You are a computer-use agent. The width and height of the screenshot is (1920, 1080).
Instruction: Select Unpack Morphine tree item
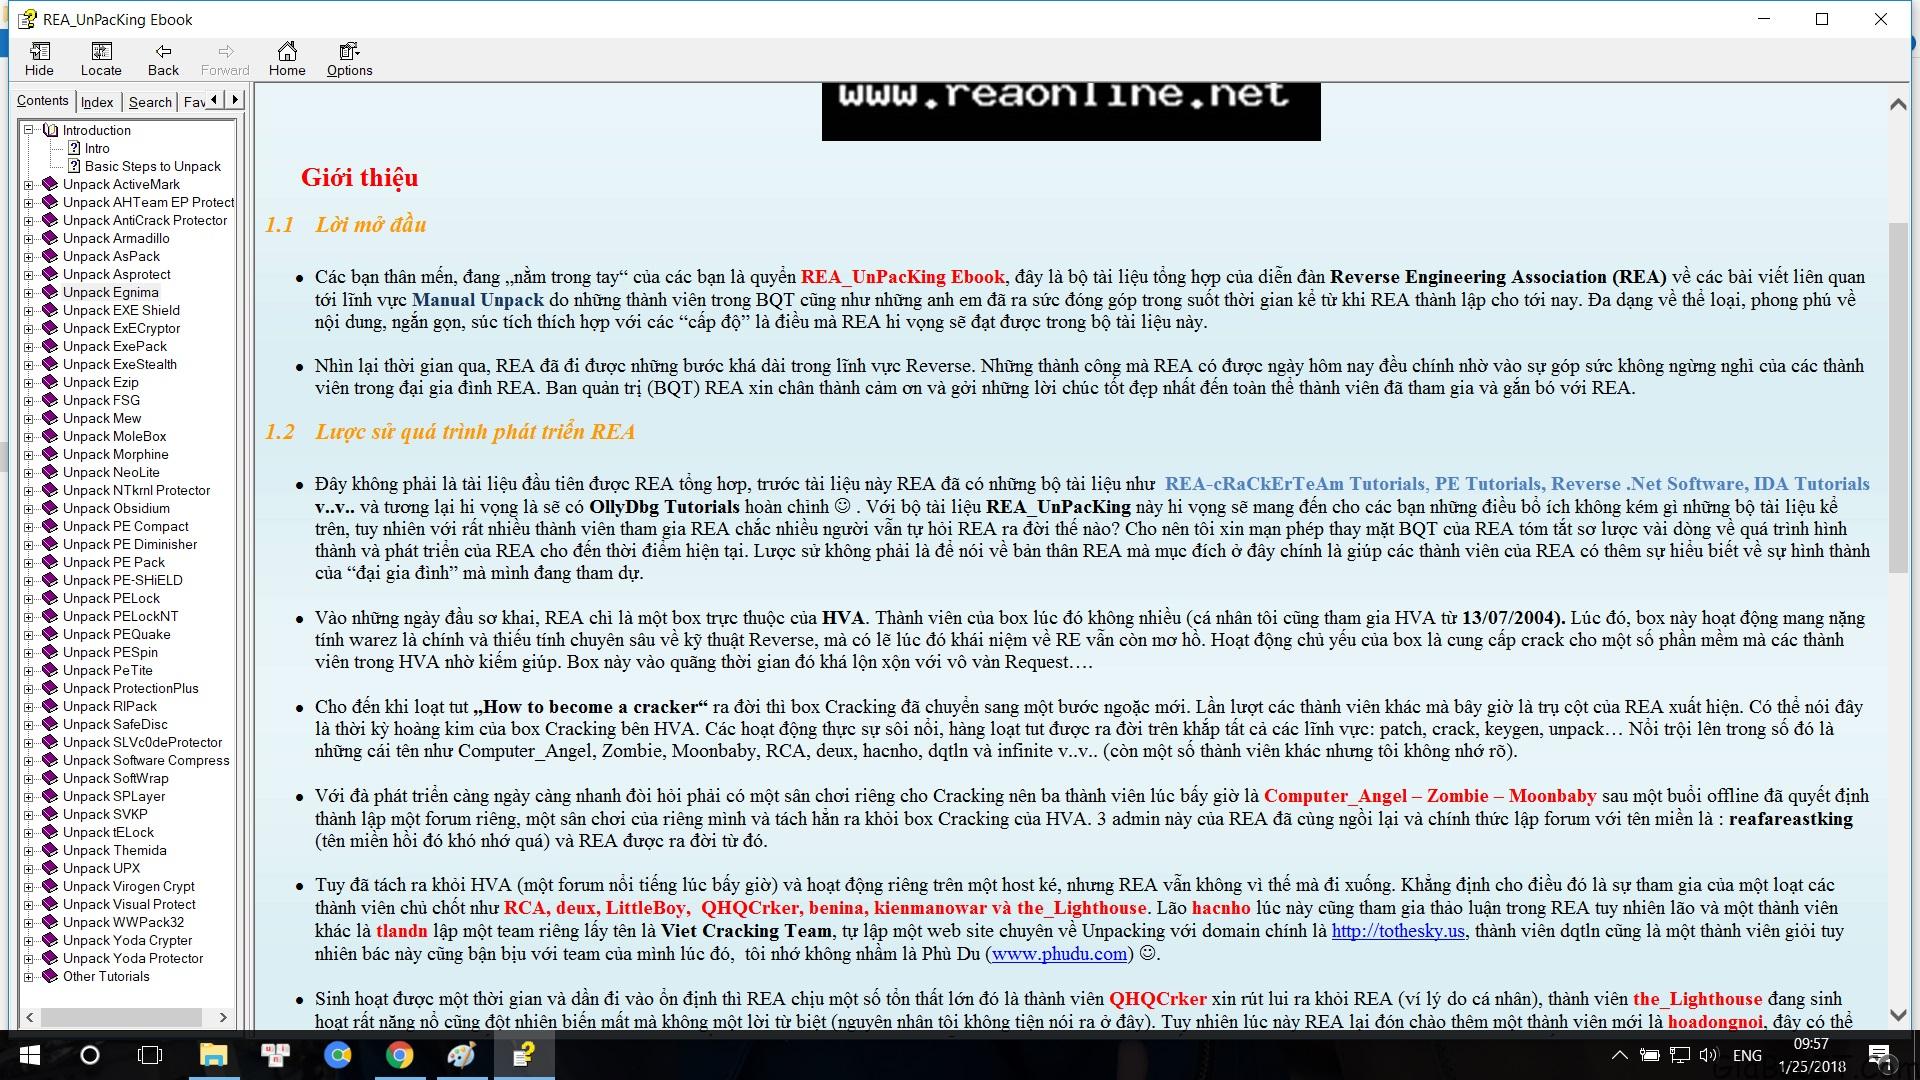tap(116, 454)
